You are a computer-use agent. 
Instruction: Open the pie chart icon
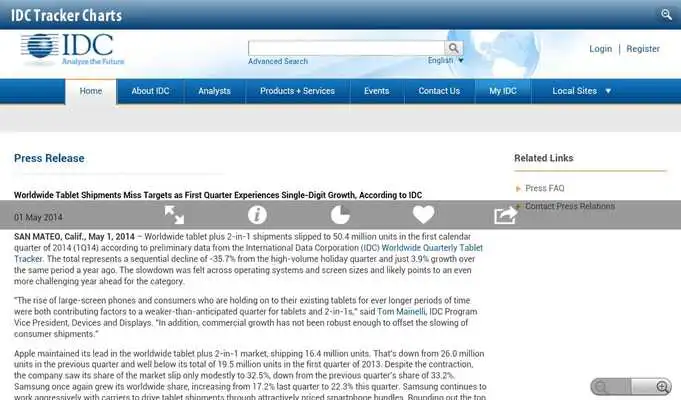340,215
